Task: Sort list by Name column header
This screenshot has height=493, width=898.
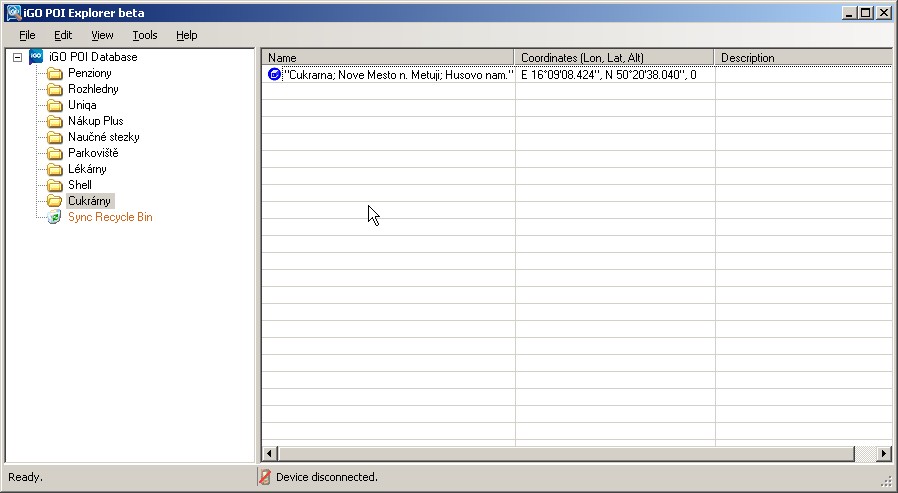Action: click(x=388, y=58)
